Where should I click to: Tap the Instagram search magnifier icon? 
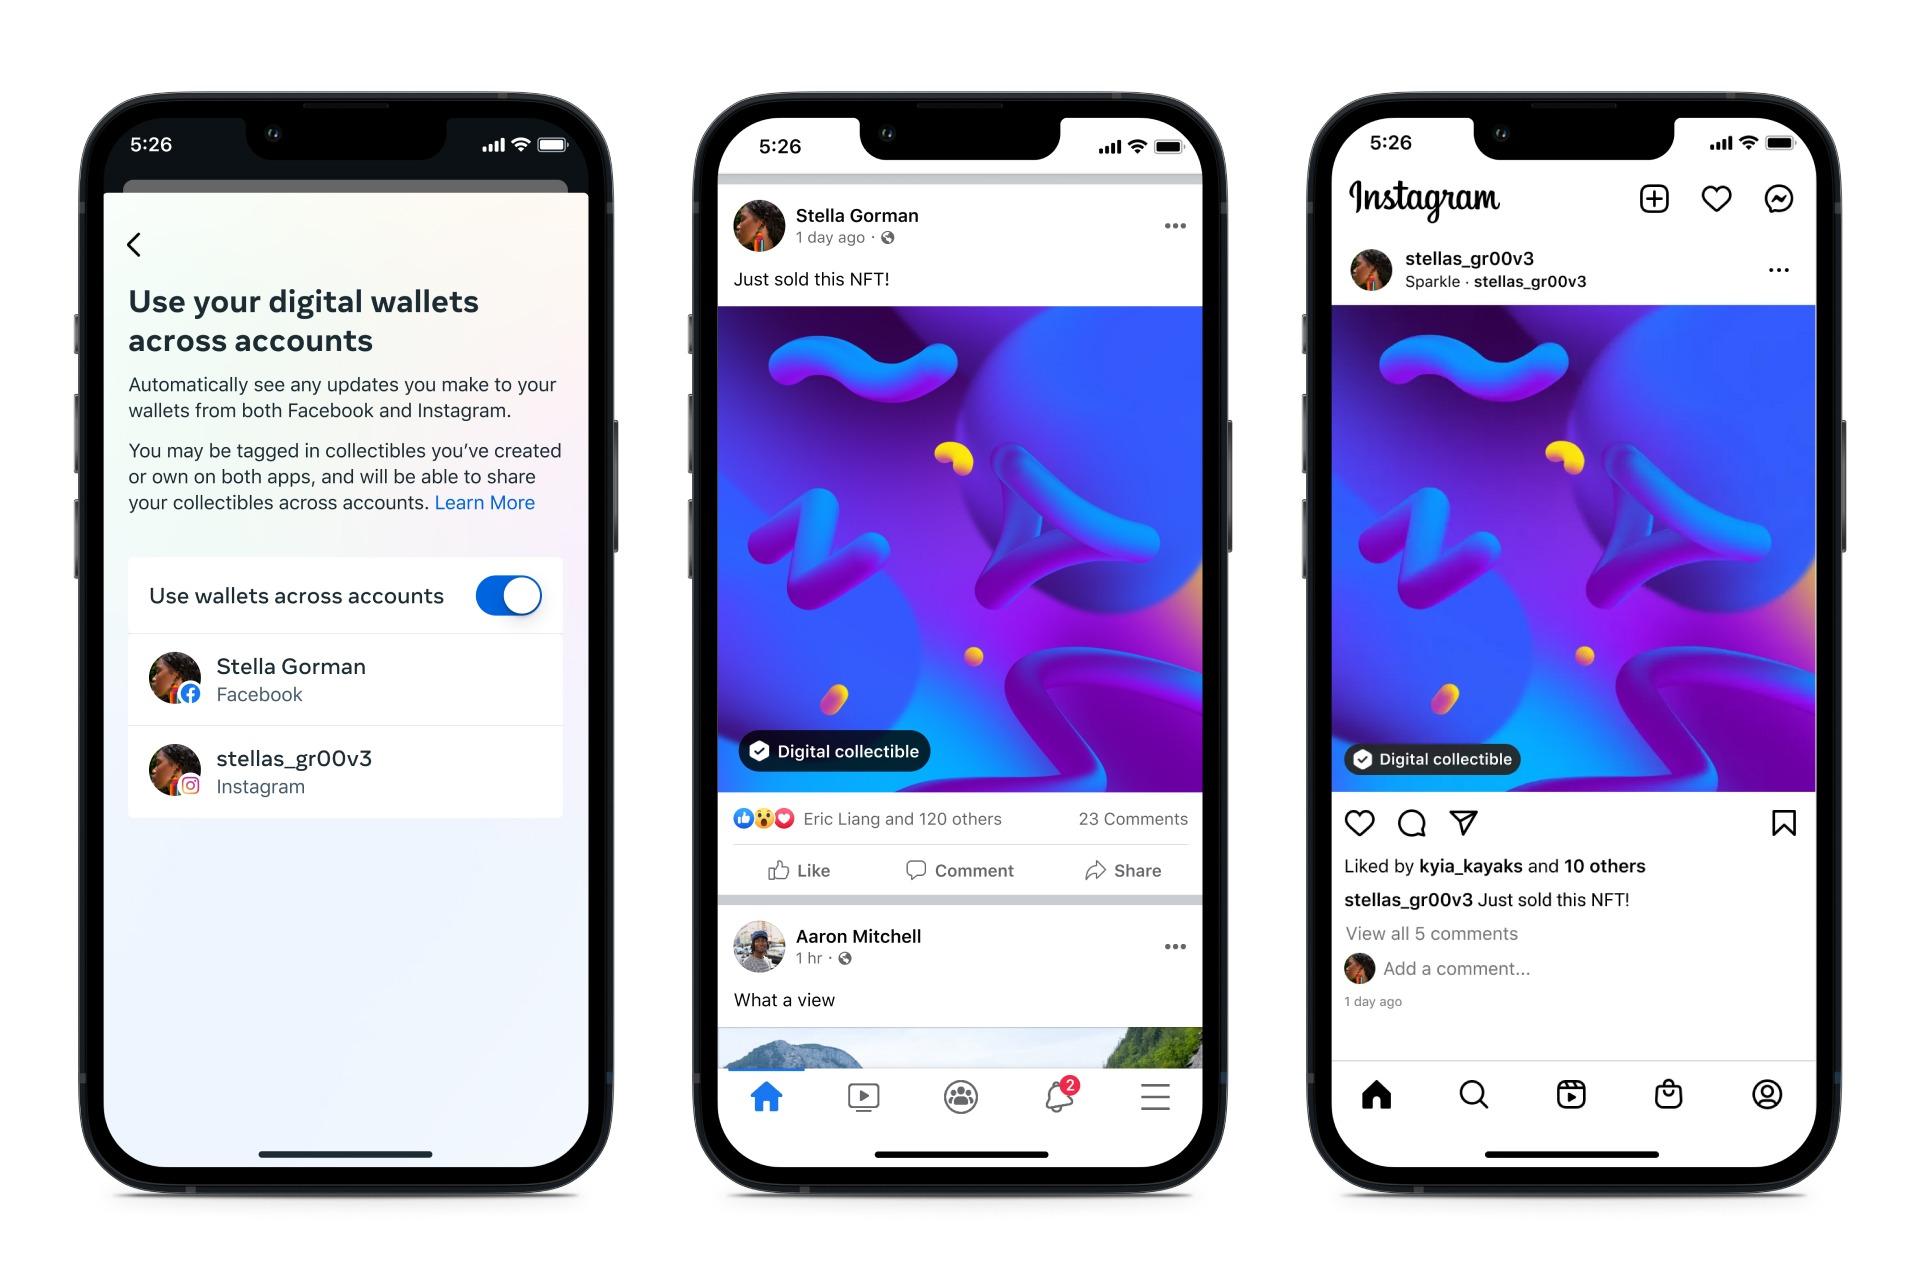(1469, 1094)
